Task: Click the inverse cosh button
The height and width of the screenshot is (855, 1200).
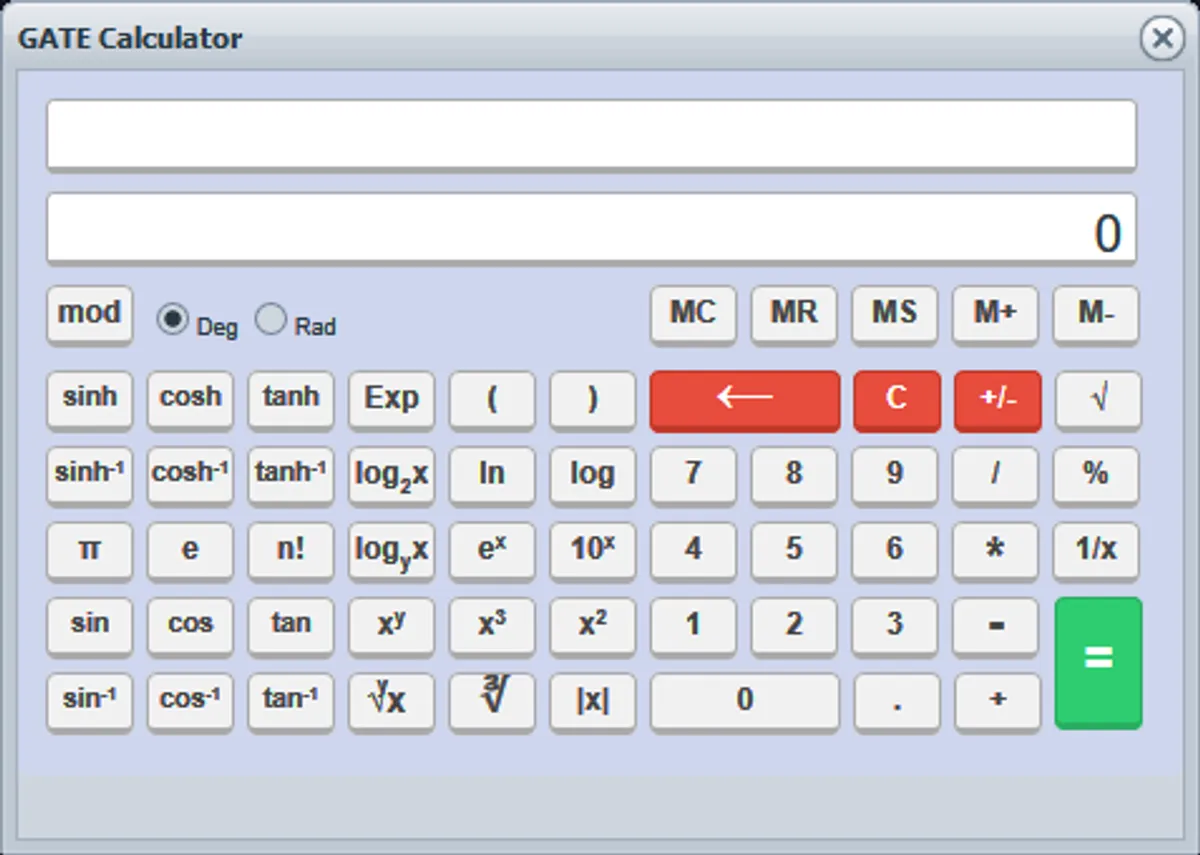Action: click(x=190, y=475)
